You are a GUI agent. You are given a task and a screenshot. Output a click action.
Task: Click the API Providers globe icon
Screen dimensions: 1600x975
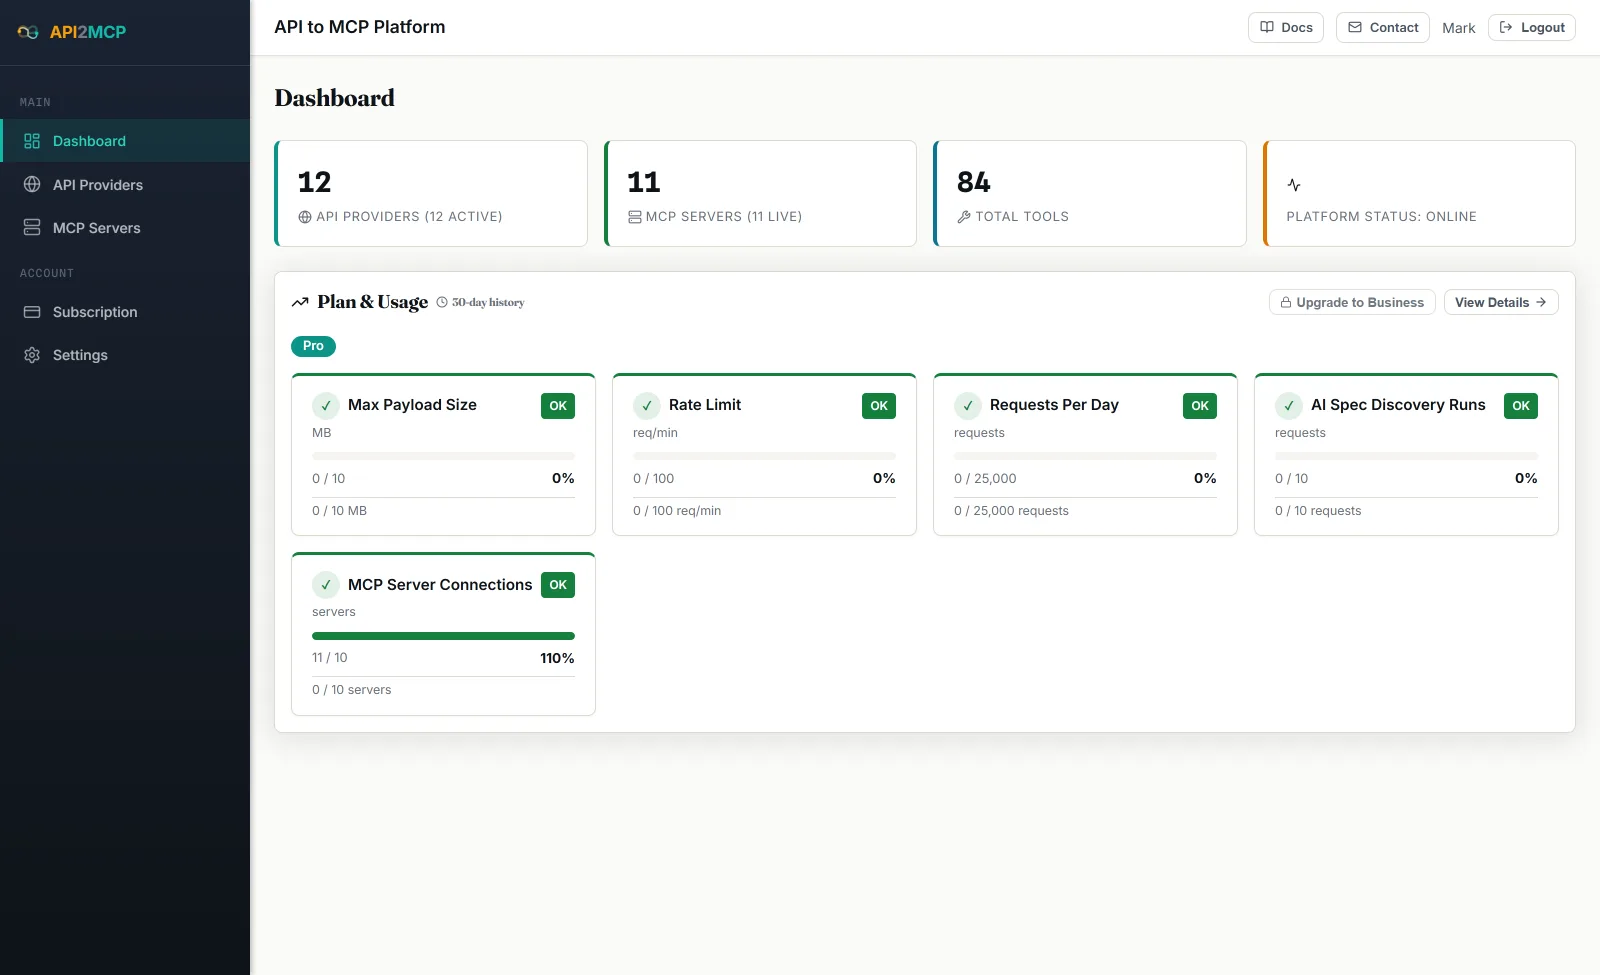(32, 185)
